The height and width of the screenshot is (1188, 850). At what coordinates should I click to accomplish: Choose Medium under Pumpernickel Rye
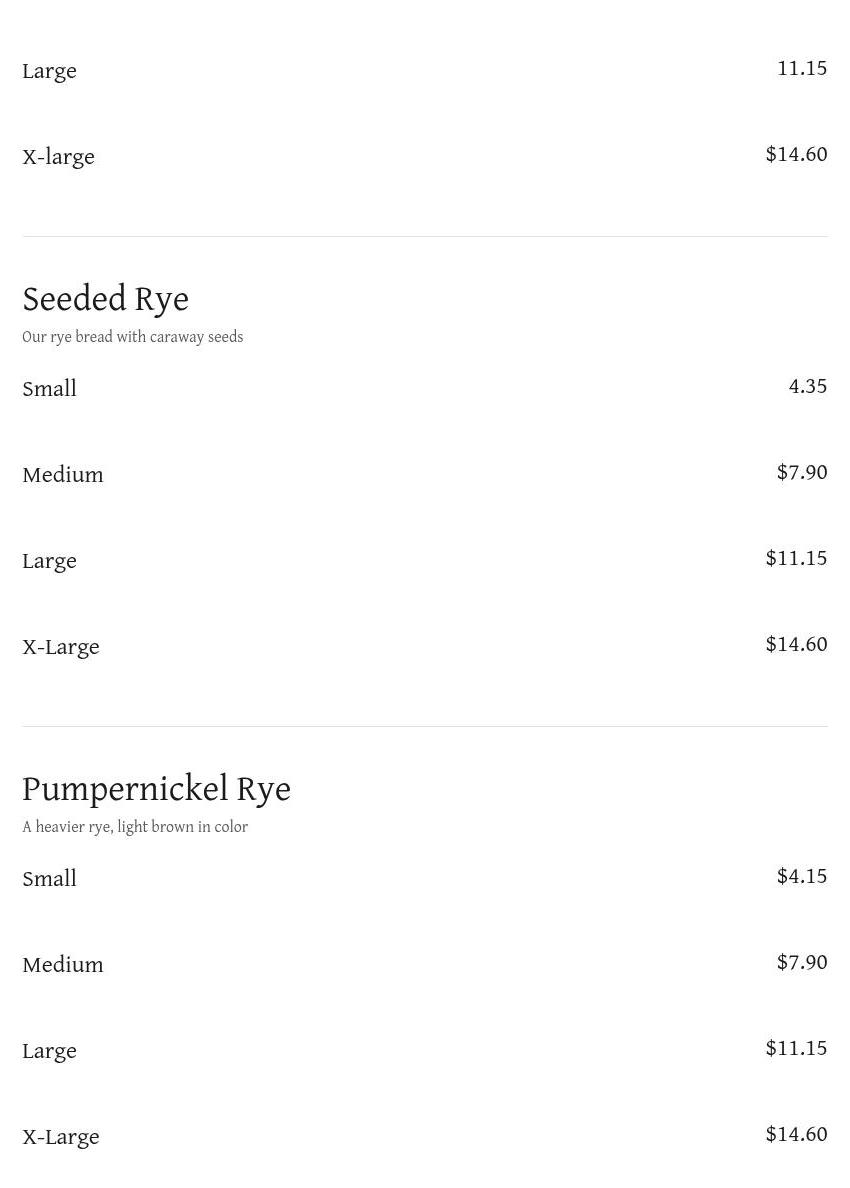[x=63, y=965]
